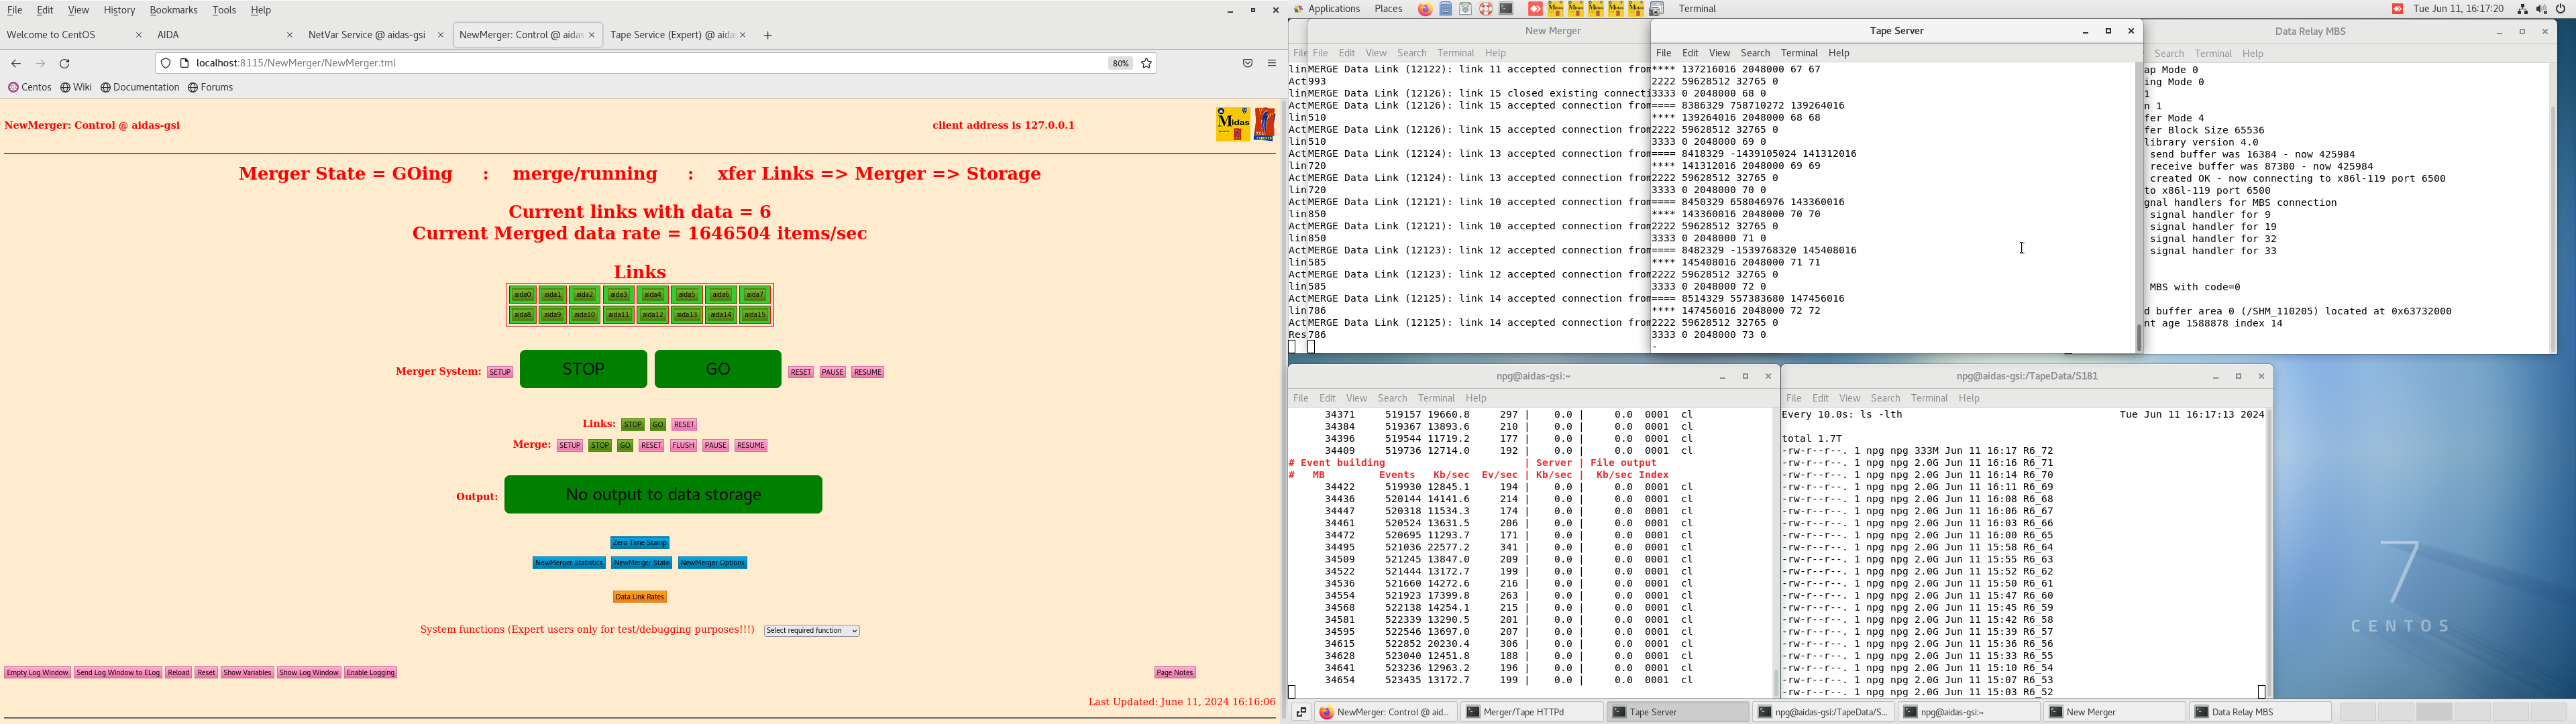Open Firefox hamburger application menu
The height and width of the screenshot is (724, 2576).
(1272, 64)
